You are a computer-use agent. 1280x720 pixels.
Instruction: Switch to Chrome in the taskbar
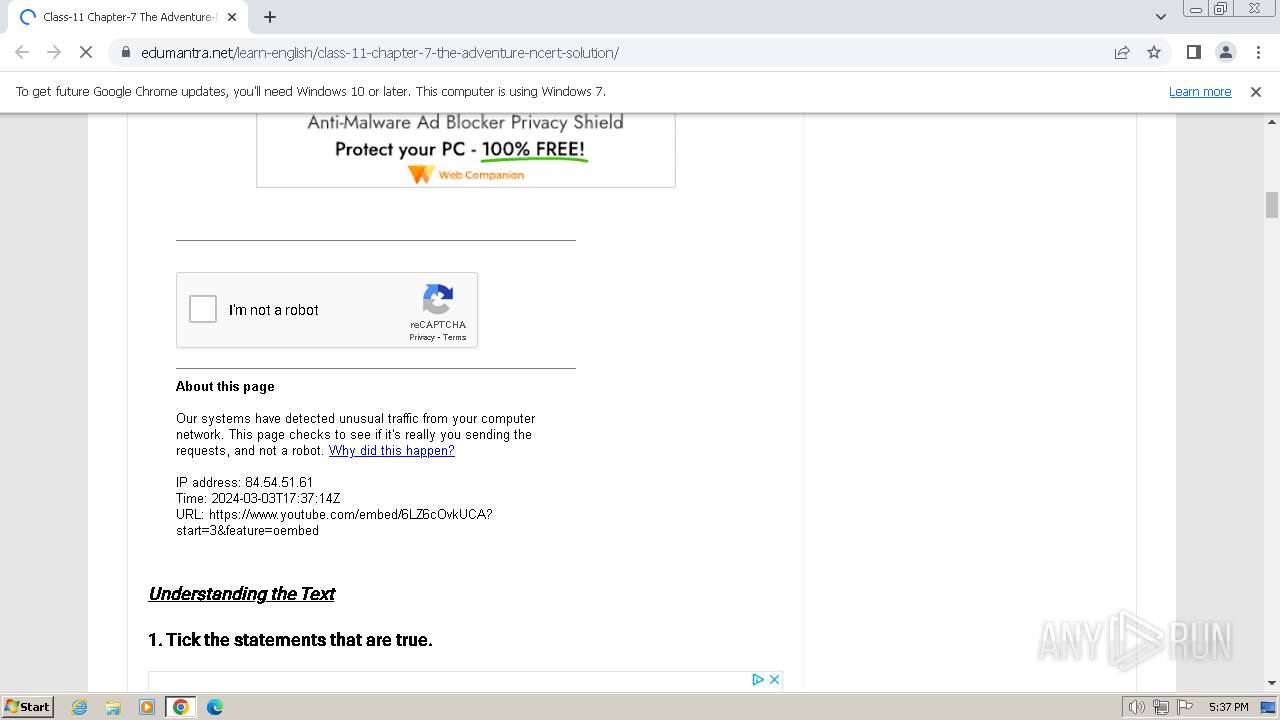click(x=181, y=707)
